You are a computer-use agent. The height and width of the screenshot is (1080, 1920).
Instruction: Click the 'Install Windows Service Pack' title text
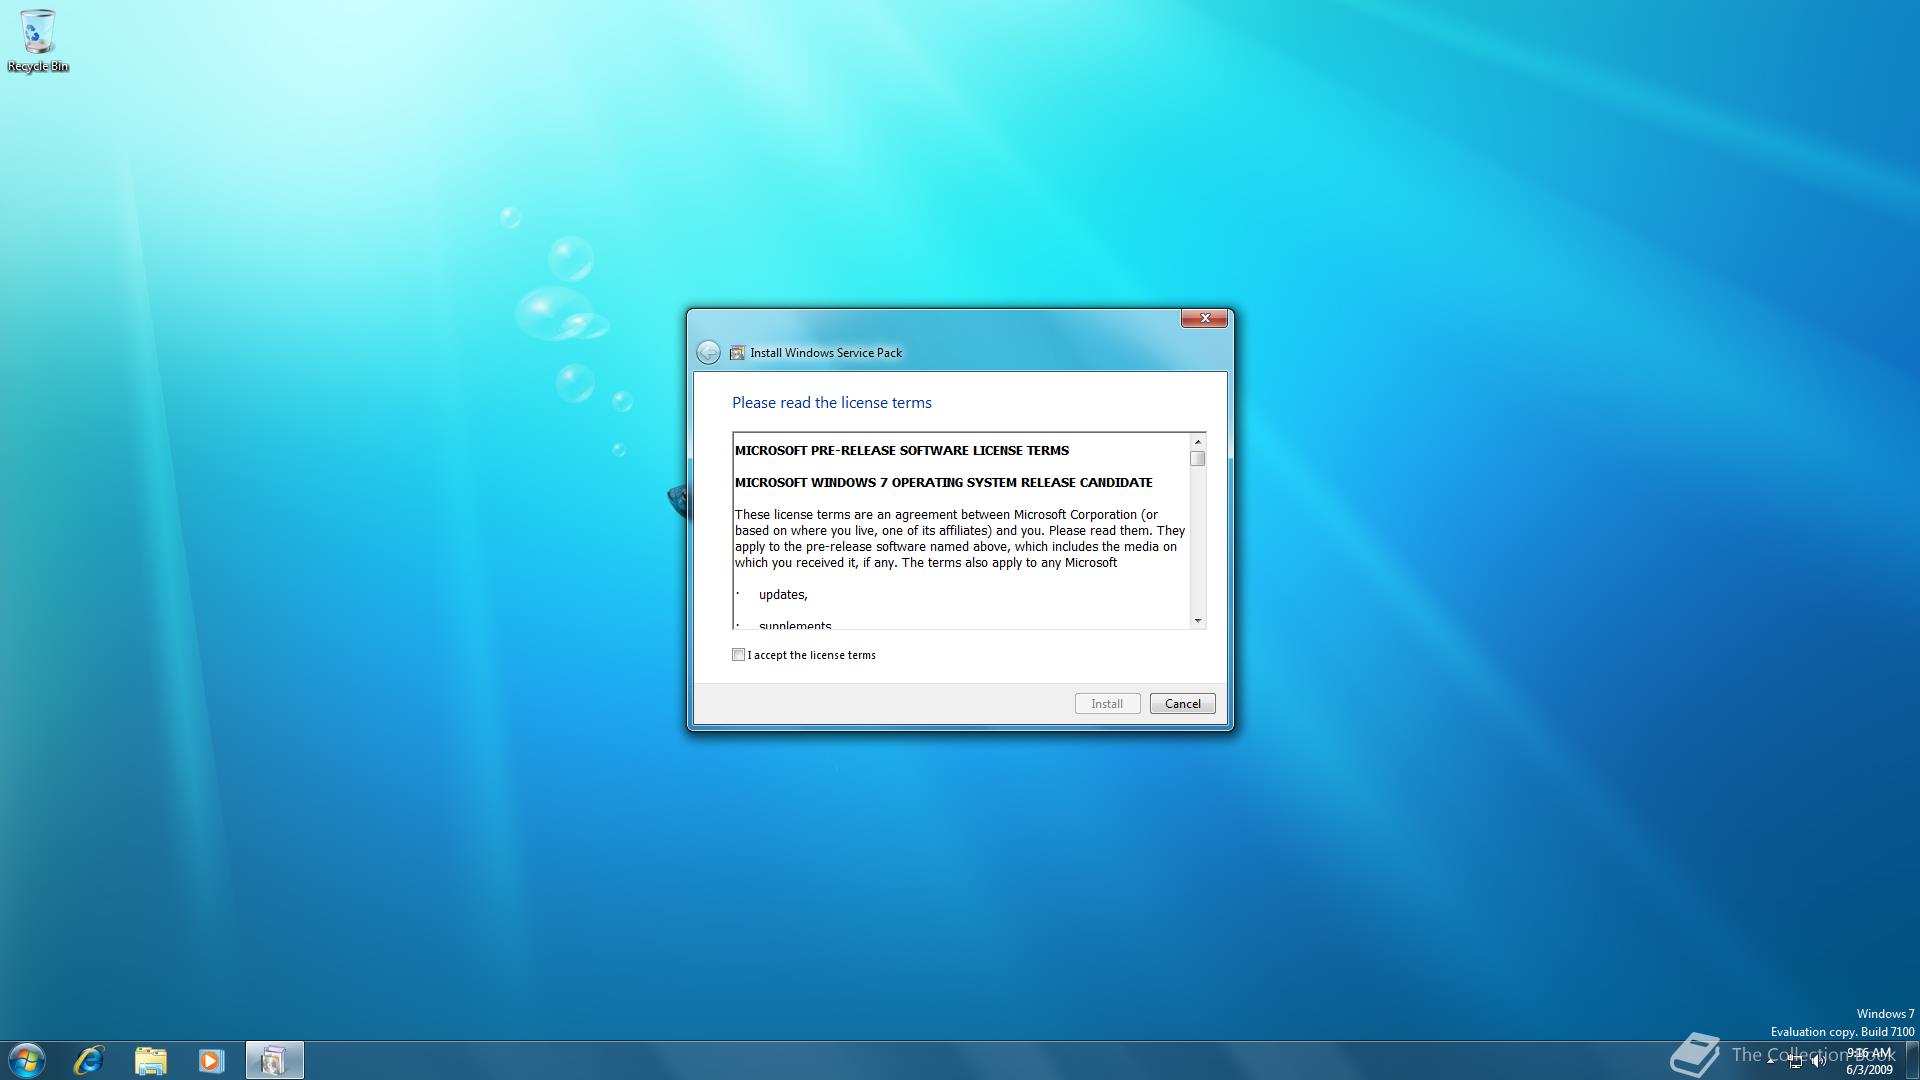coord(826,353)
